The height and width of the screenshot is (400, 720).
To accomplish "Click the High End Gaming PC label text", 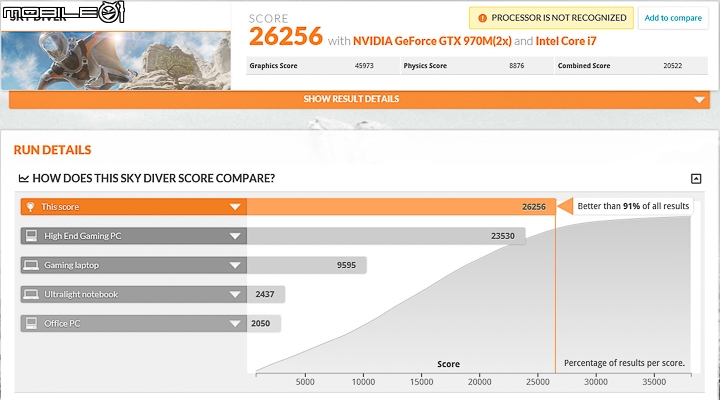I will point(83,236).
